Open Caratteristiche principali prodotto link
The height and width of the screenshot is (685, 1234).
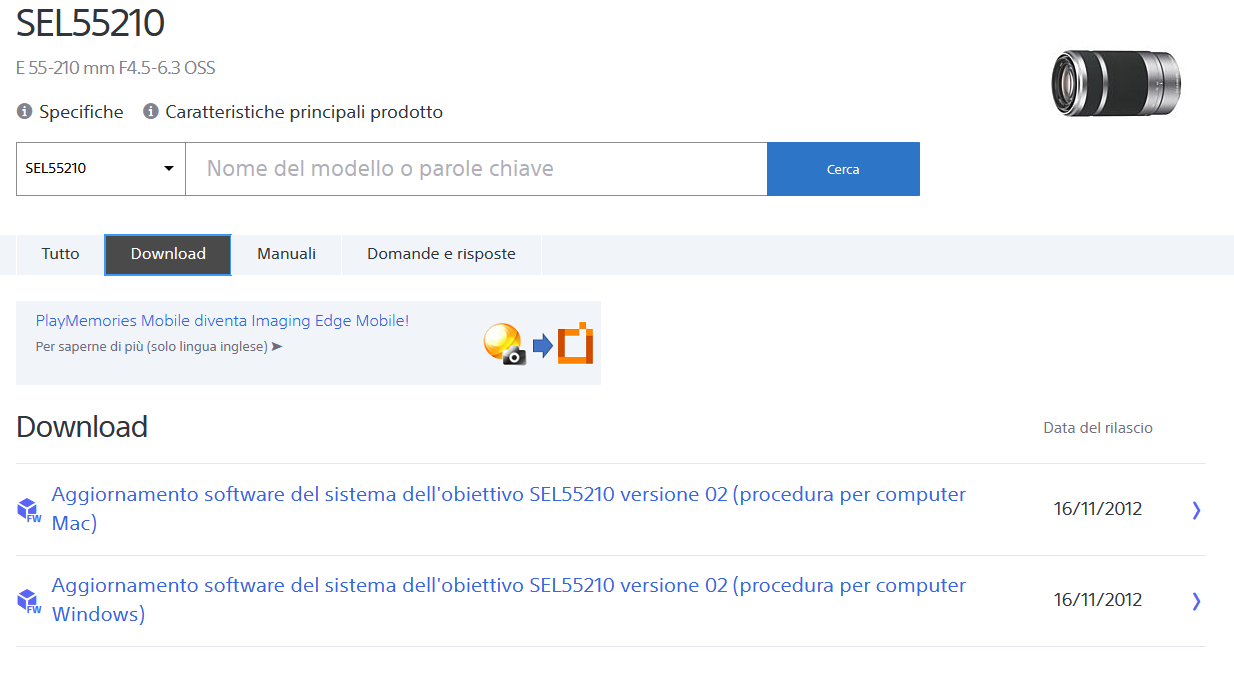(x=304, y=112)
